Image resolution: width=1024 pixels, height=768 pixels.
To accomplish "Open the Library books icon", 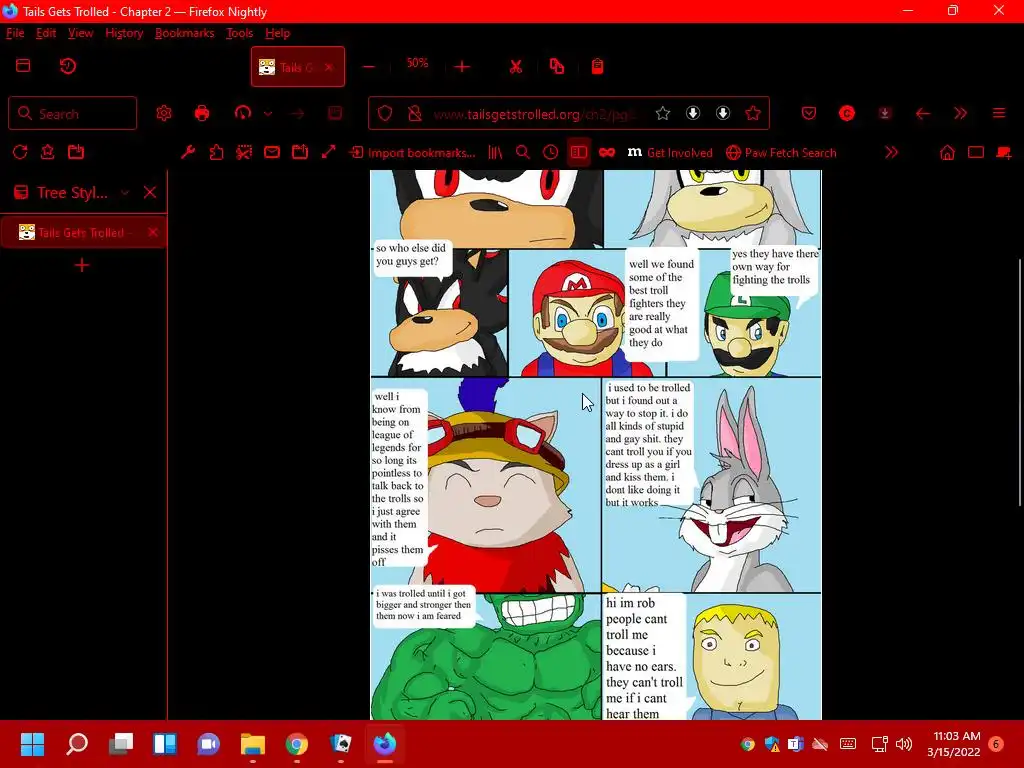I will pyautogui.click(x=495, y=152).
